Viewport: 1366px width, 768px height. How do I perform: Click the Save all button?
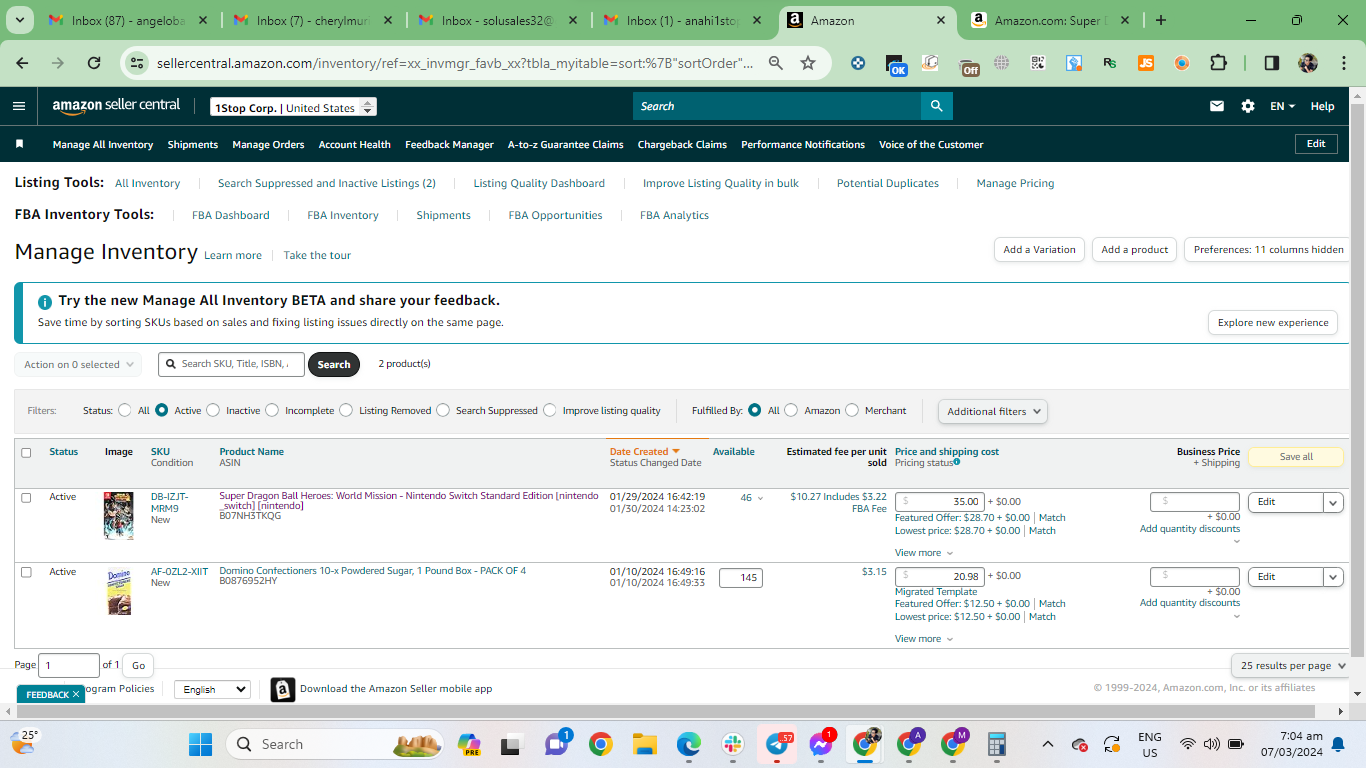[1296, 457]
